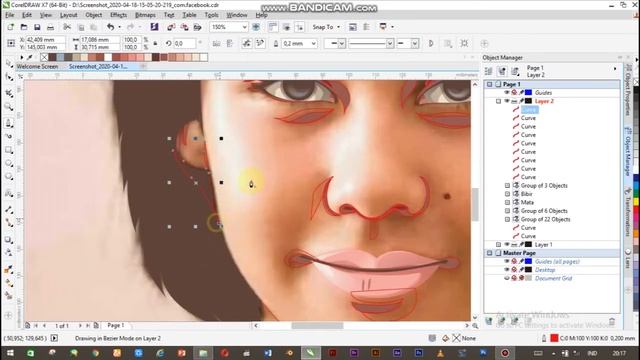640x360 pixels.
Task: Toggle visibility eye of Layer 1
Action: tap(507, 244)
